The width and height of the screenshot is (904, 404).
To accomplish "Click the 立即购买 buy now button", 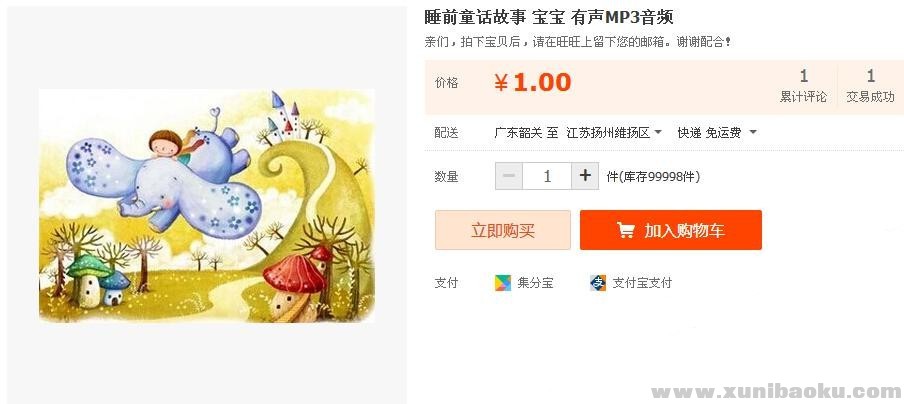I will pyautogui.click(x=503, y=230).
